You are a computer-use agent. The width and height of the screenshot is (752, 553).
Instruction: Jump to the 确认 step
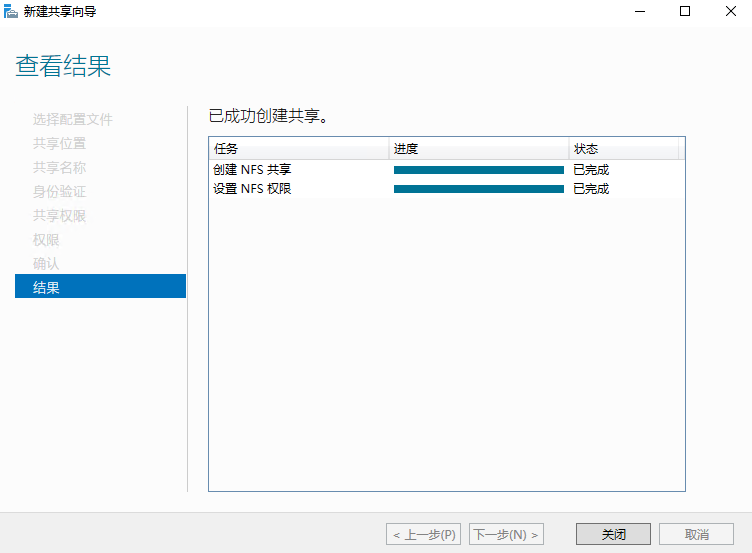(46, 263)
